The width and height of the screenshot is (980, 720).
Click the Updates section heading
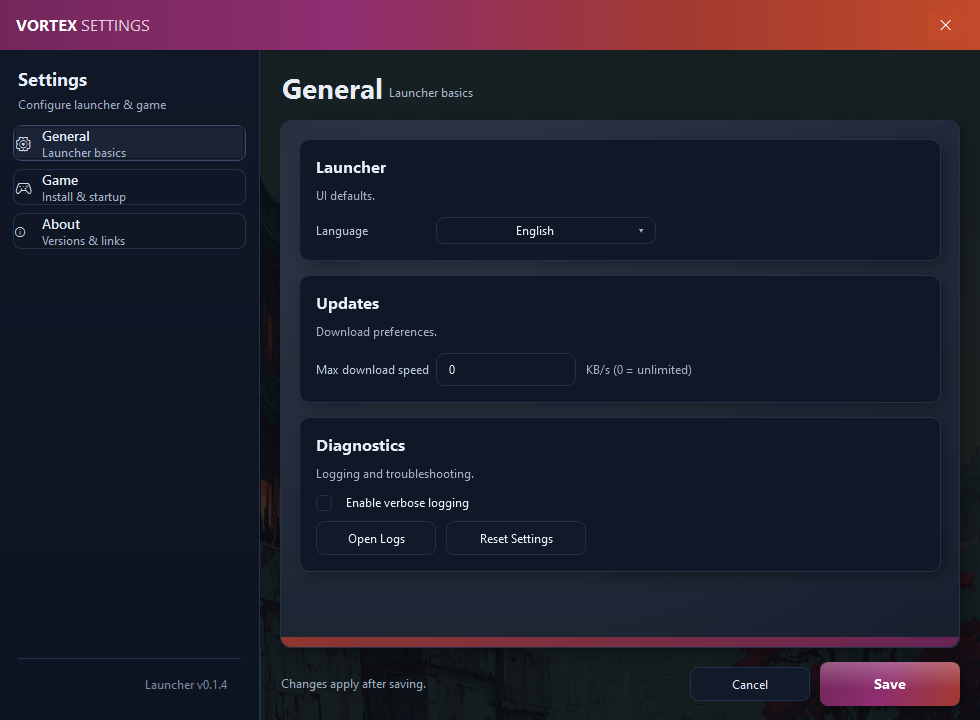click(x=347, y=303)
